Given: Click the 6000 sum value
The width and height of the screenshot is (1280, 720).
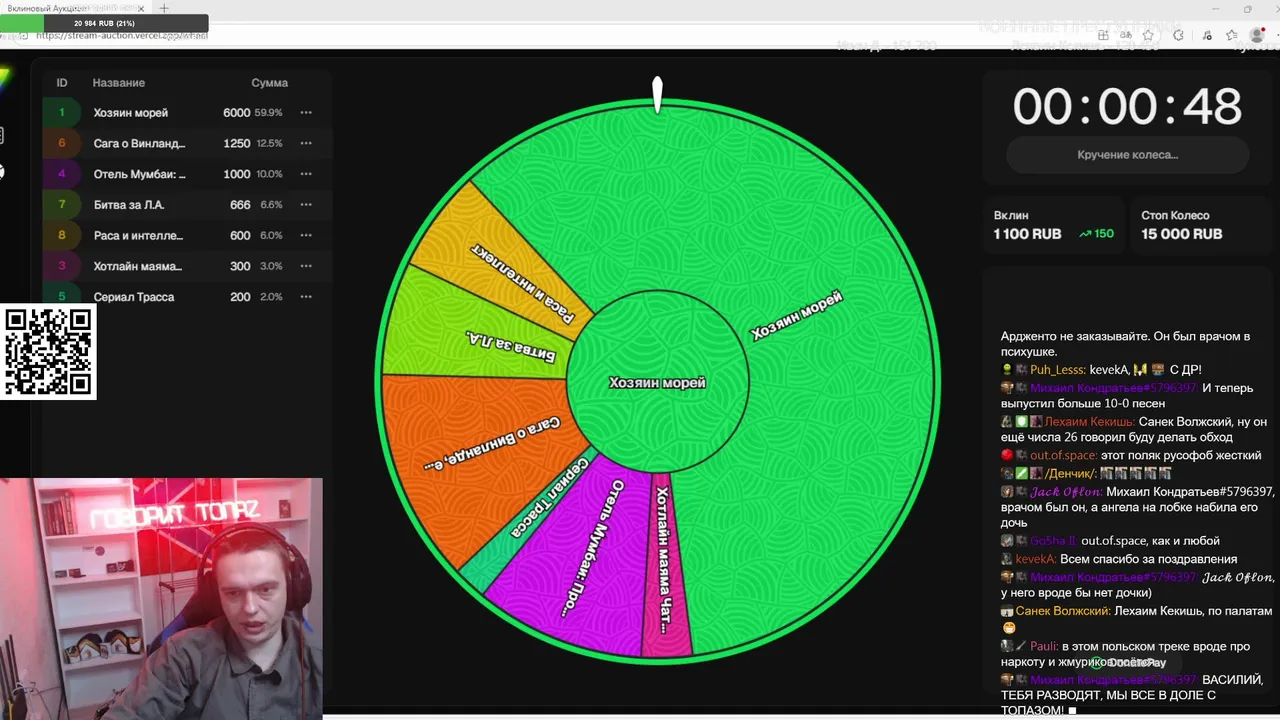Looking at the screenshot, I should point(237,113).
